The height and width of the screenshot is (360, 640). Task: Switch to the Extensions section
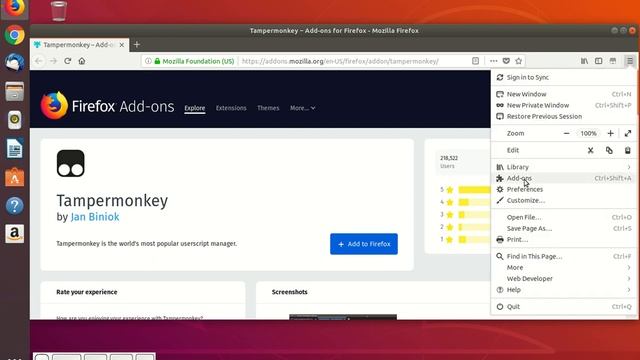point(231,108)
